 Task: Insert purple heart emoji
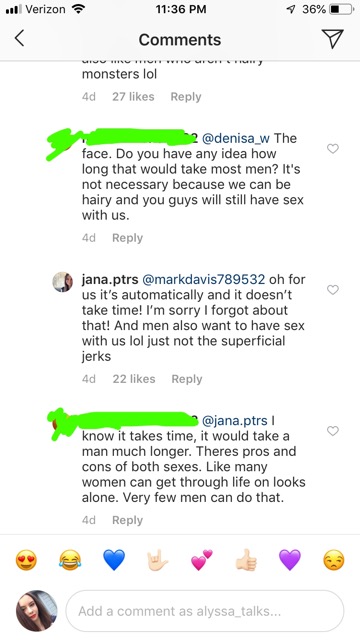click(289, 560)
